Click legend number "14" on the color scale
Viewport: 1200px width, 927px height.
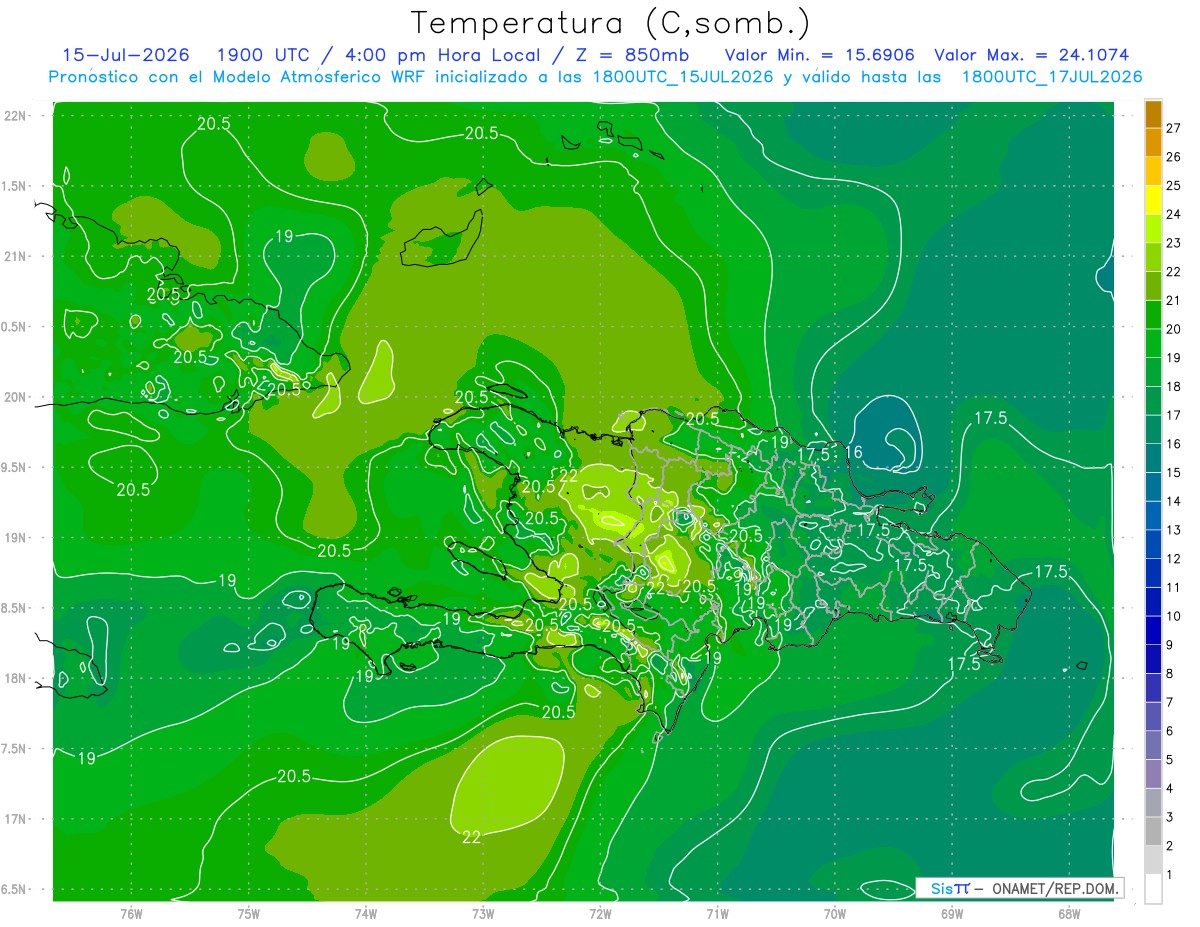1174,501
